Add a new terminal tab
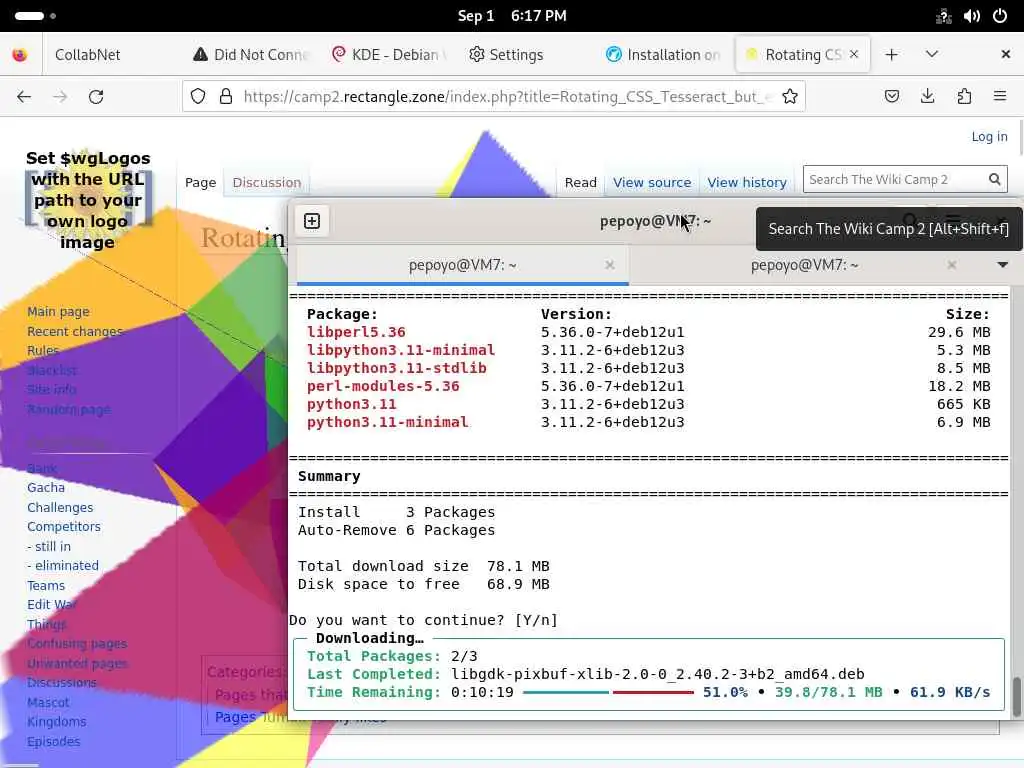Image resolution: width=1024 pixels, height=768 pixels. [312, 221]
